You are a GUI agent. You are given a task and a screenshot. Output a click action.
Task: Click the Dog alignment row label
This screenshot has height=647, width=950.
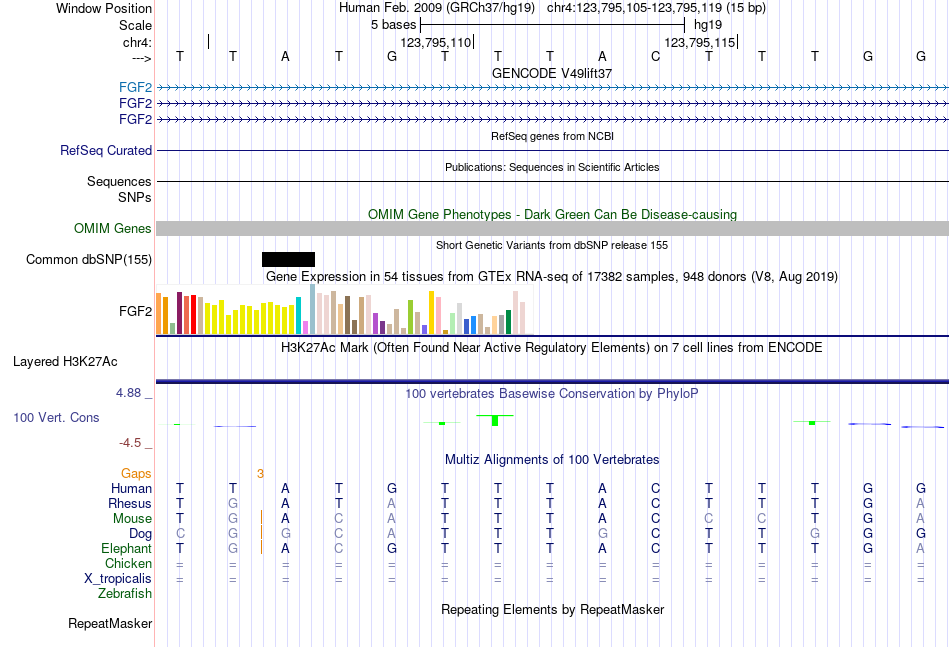pyautogui.click(x=140, y=534)
